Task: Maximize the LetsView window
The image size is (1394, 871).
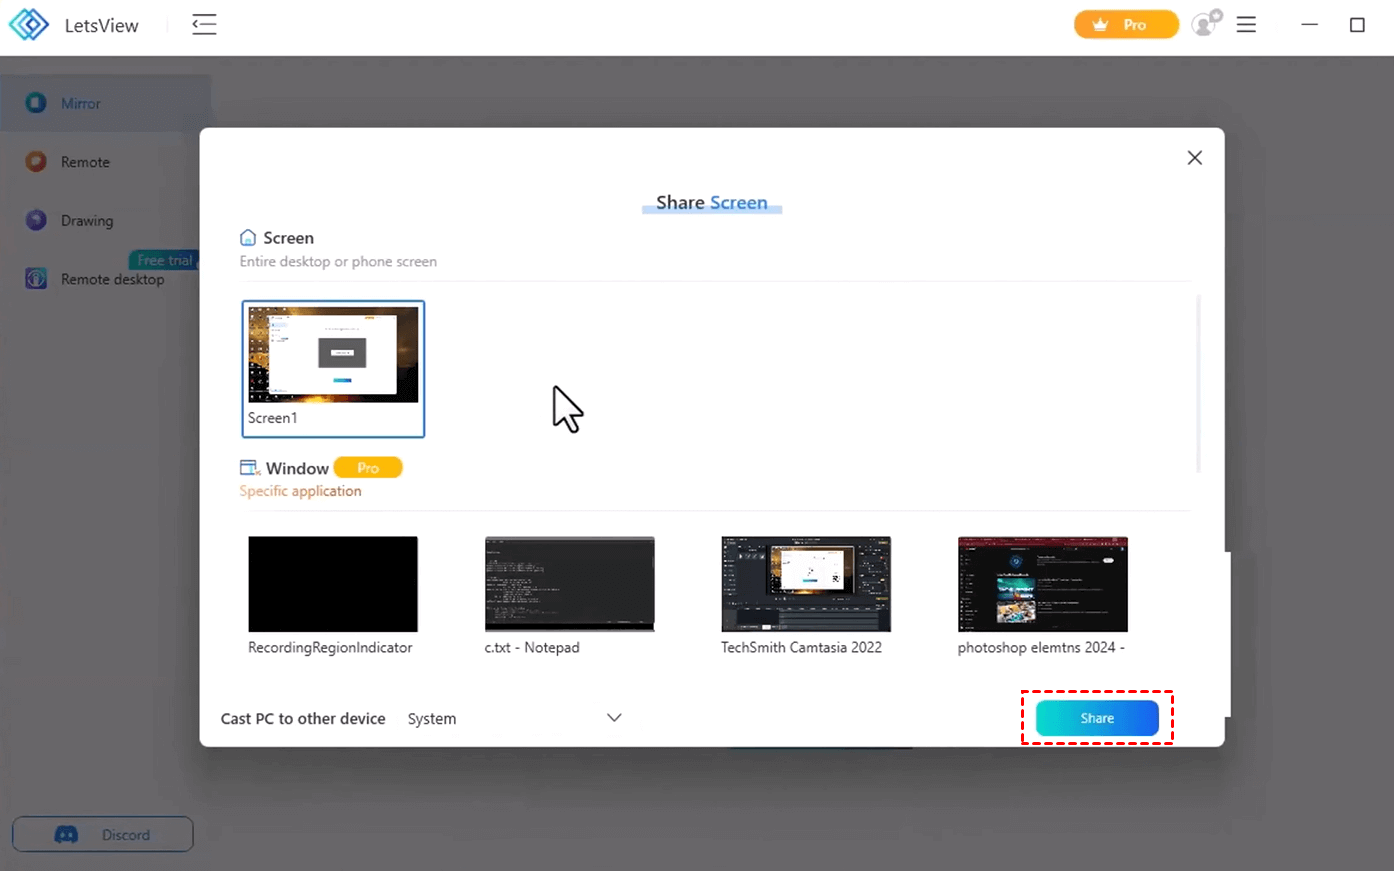Action: tap(1357, 25)
